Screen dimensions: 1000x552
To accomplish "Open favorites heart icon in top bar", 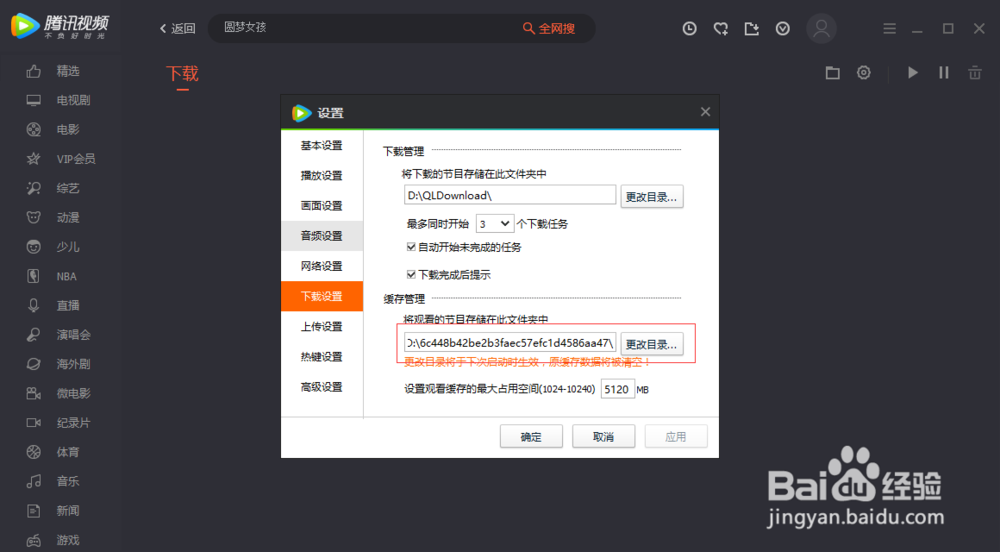I will pyautogui.click(x=721, y=29).
